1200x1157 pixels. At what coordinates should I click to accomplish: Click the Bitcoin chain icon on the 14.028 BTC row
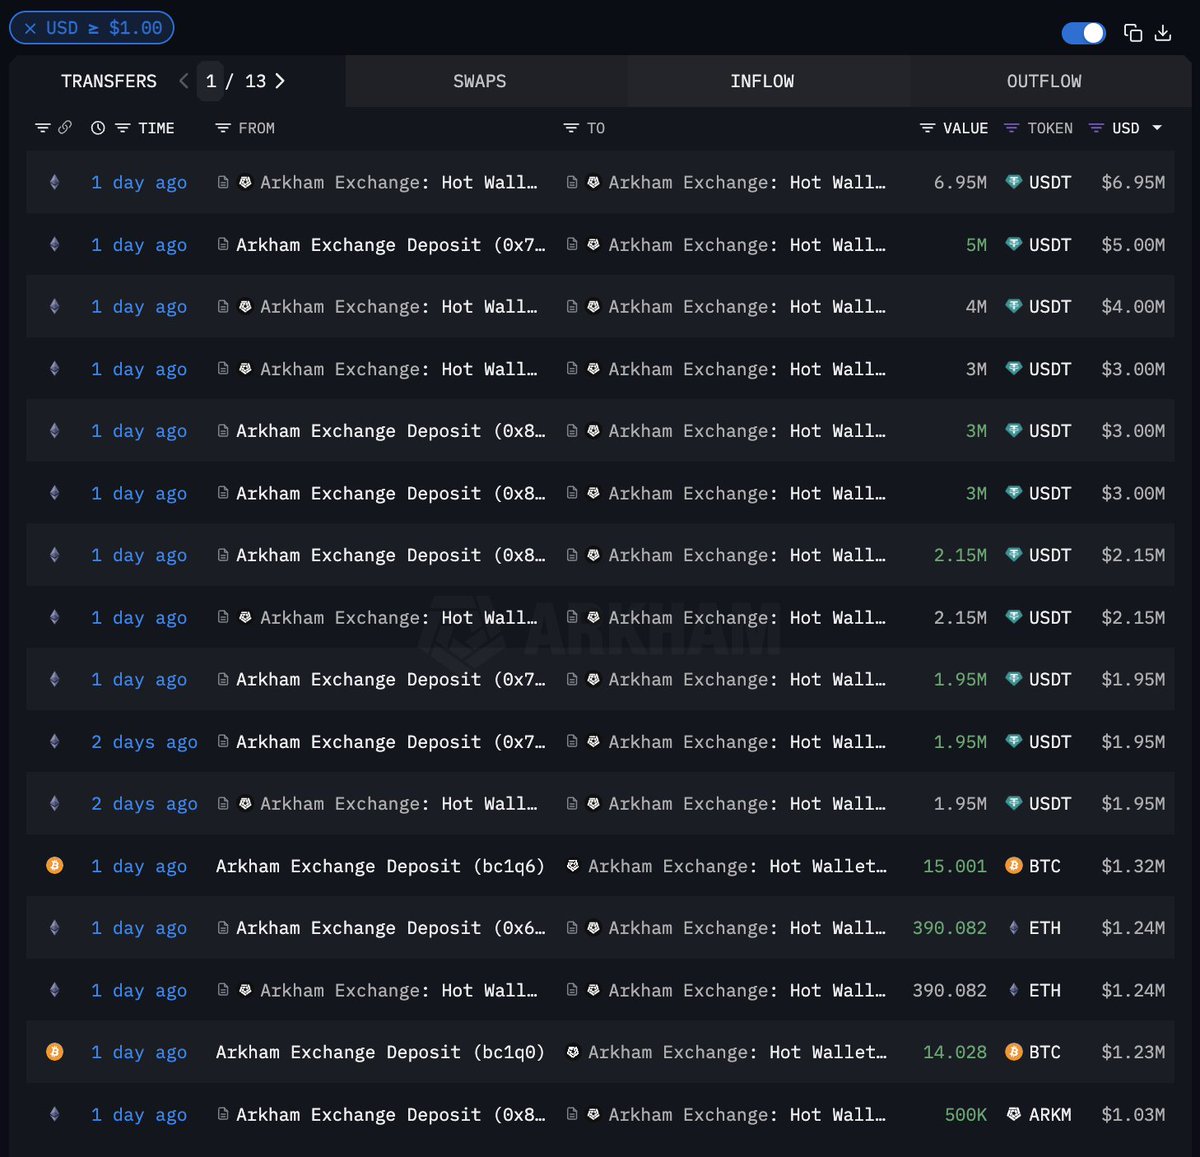pos(55,1052)
